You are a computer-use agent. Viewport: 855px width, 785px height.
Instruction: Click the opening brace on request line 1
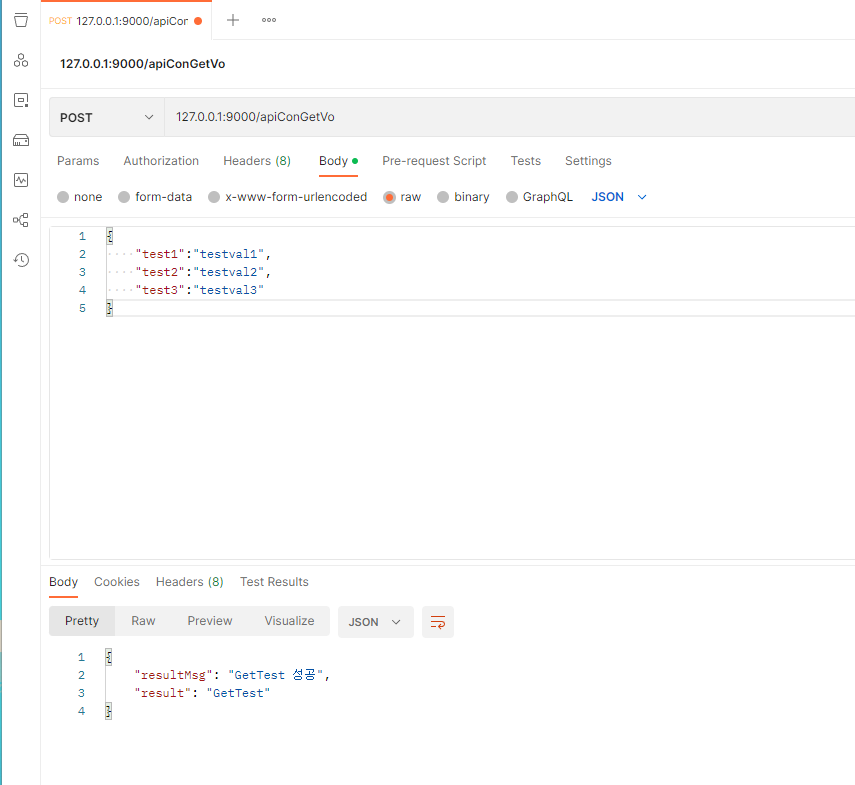110,236
